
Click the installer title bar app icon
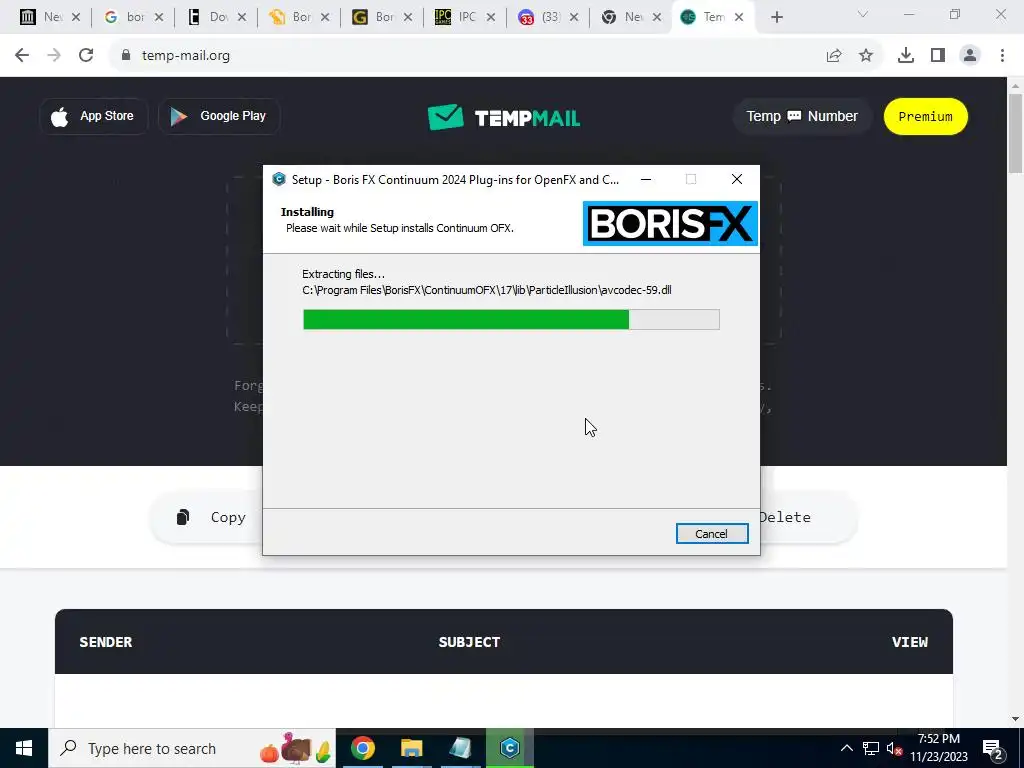[x=279, y=180]
